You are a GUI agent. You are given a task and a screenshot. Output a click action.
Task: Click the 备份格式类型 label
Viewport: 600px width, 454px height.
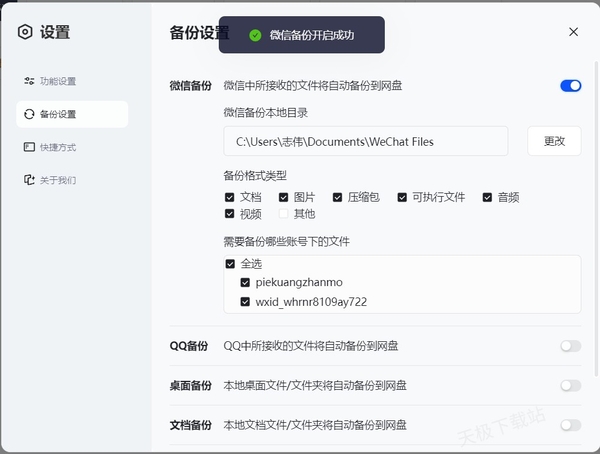(x=255, y=176)
